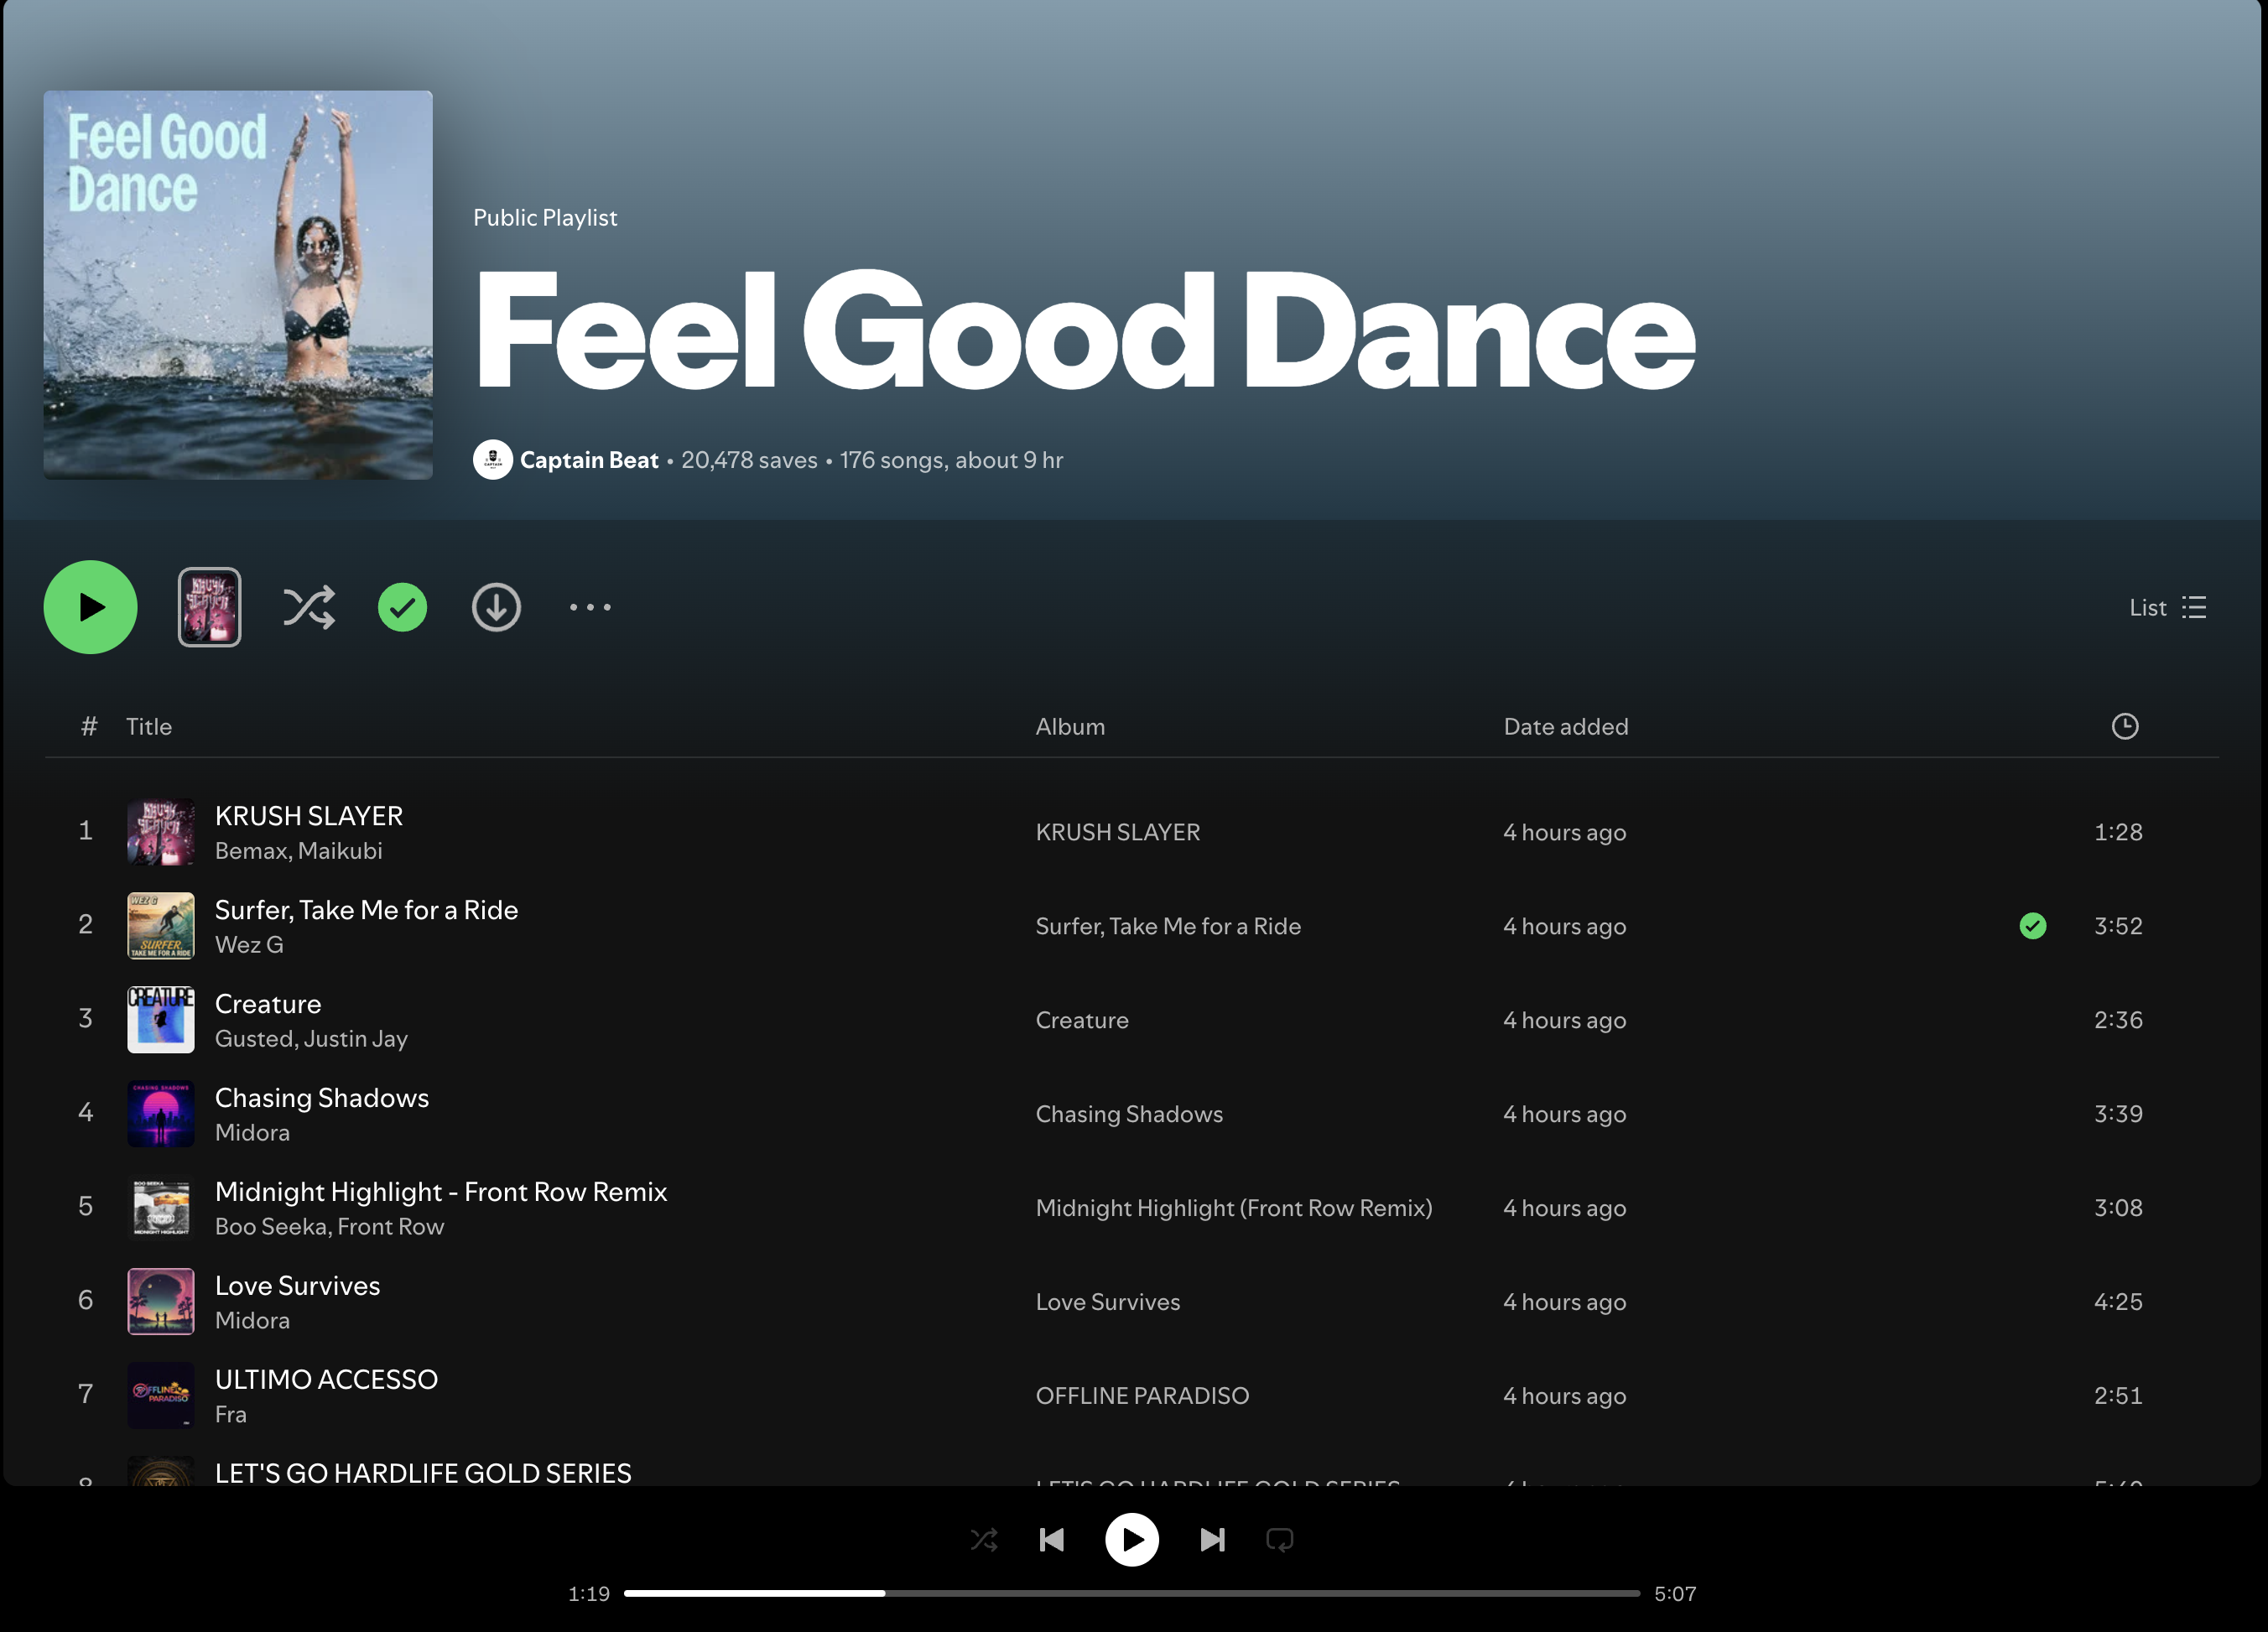
Task: Select Midnight Highlight - Front Row Remix title
Action: [441, 1192]
